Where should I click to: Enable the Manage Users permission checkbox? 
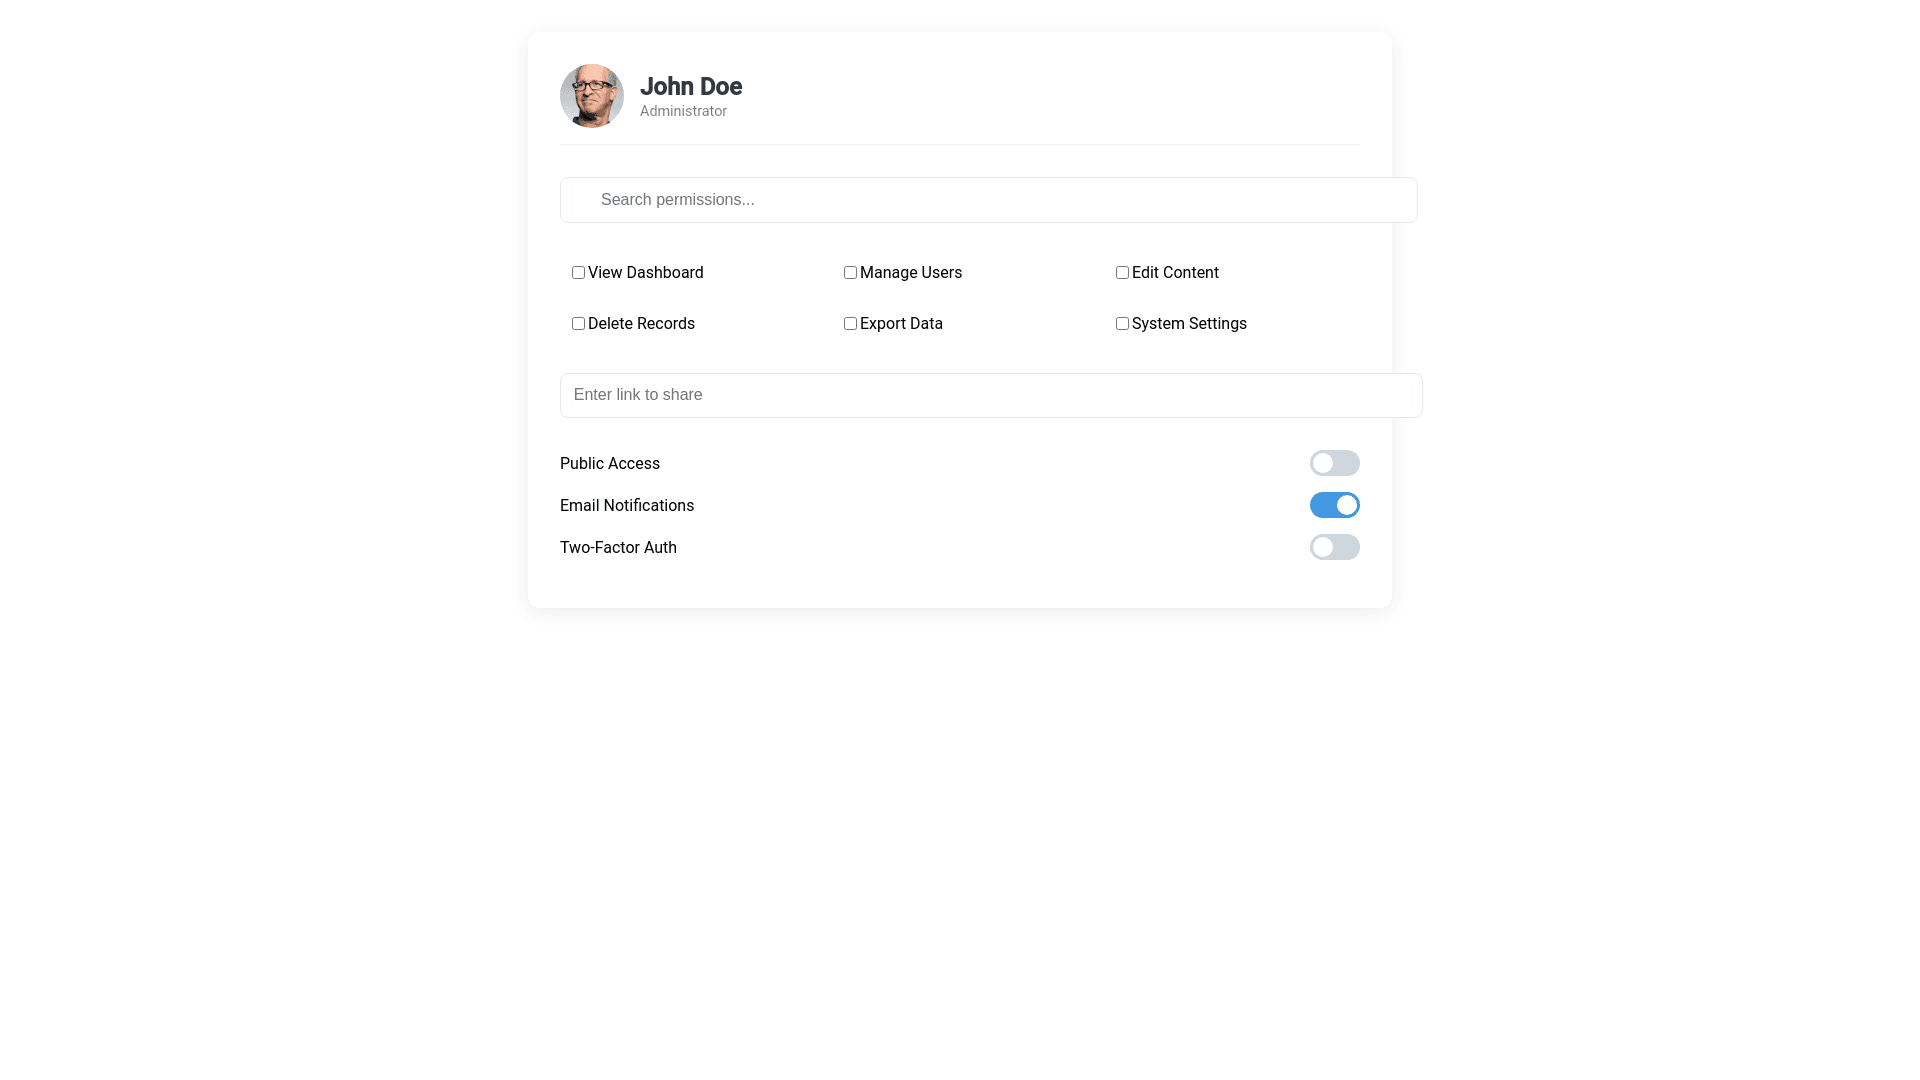point(850,272)
